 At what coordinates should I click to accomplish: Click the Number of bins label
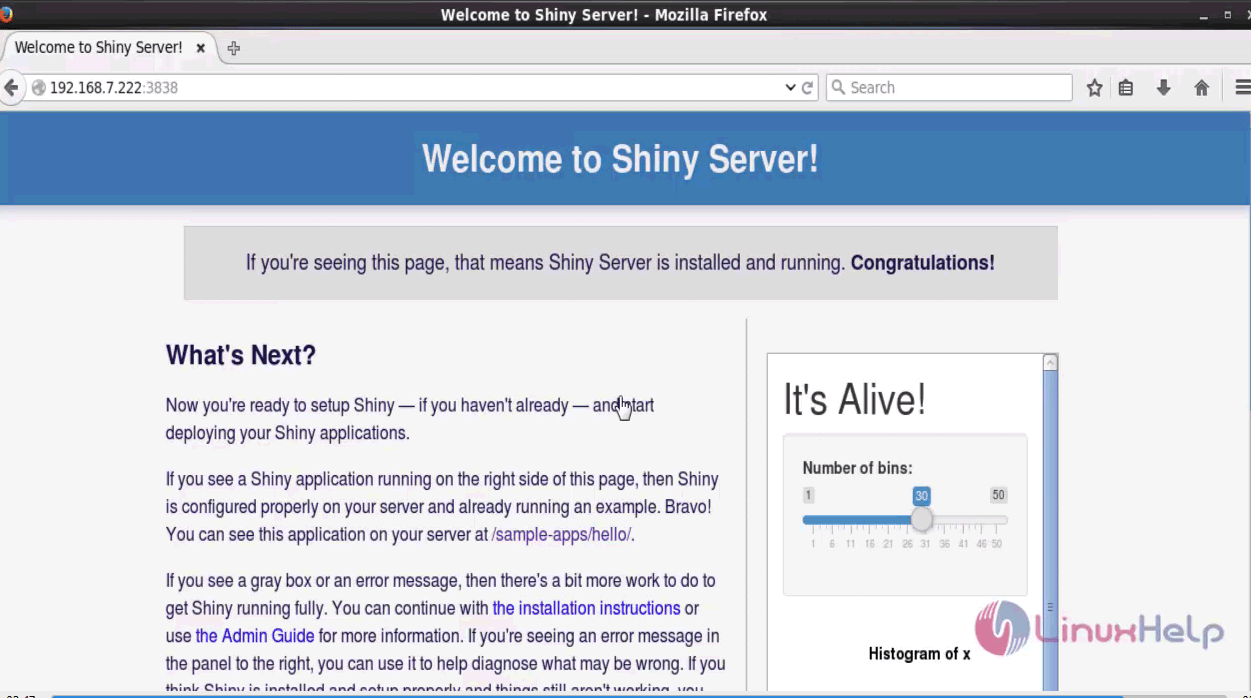coord(857,468)
